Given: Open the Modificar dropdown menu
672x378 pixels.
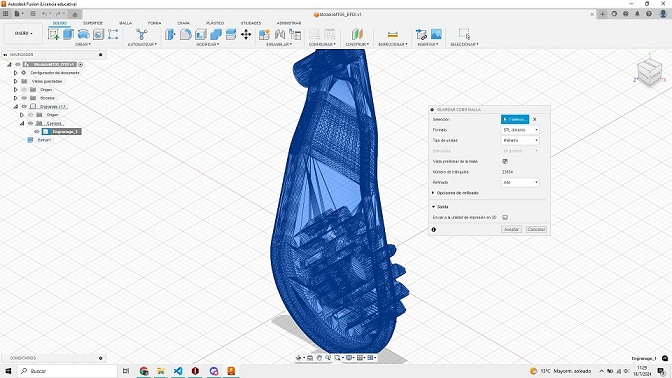Looking at the screenshot, I should coord(208,45).
